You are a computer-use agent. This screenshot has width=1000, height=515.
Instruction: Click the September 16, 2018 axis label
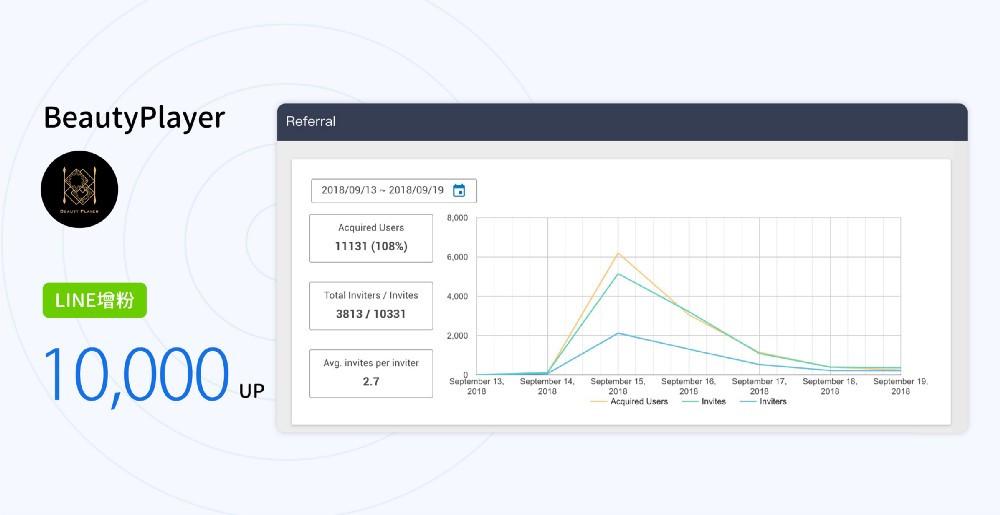pos(688,386)
